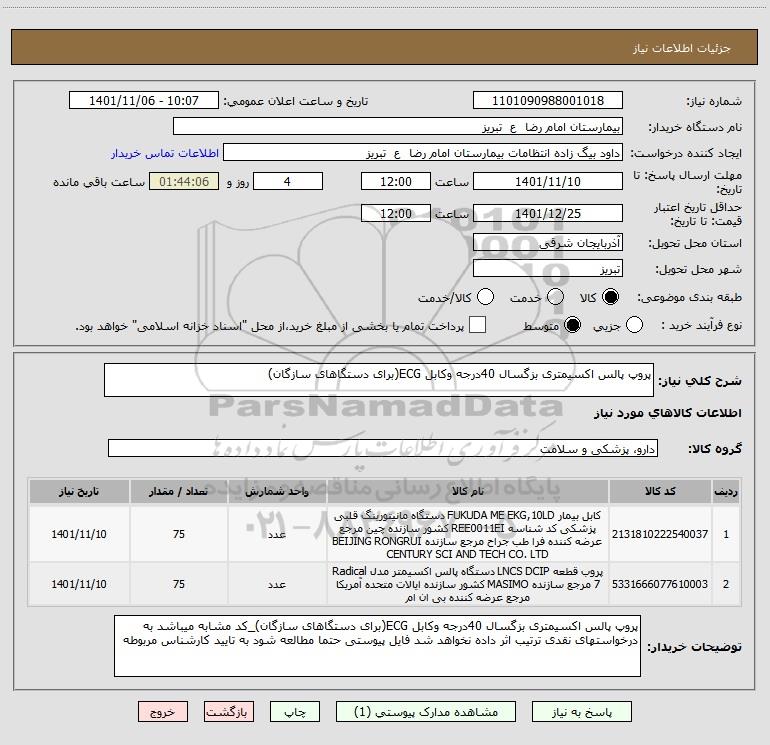Click the اطلاعات کالاهای مورد نیاز section heading
The image size is (770, 745).
668,413
